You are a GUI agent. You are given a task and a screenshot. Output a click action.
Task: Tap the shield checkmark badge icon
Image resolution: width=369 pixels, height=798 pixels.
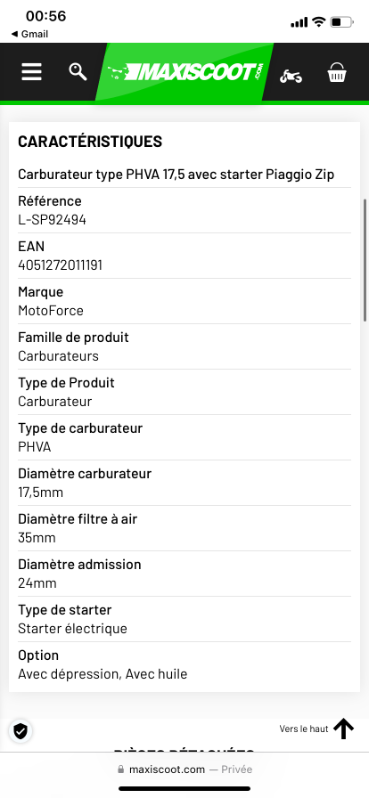point(20,731)
